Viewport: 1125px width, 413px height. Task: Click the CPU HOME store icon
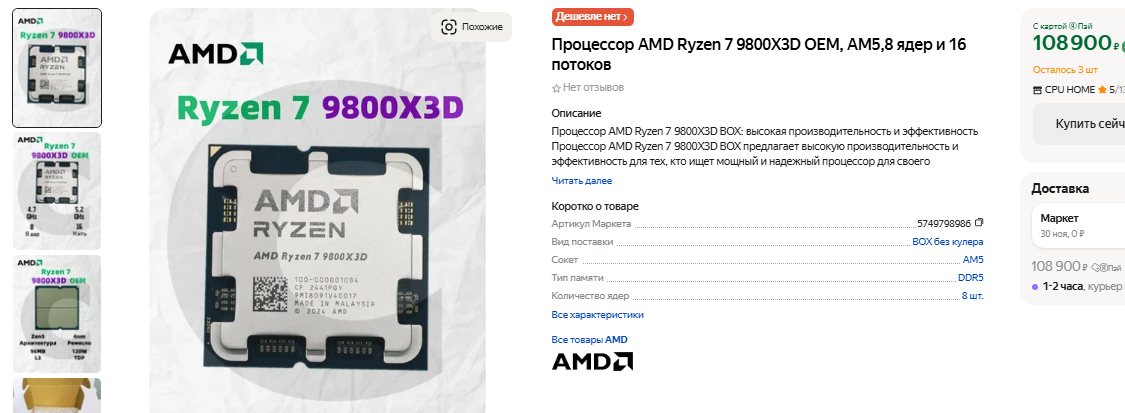pyautogui.click(x=1036, y=90)
